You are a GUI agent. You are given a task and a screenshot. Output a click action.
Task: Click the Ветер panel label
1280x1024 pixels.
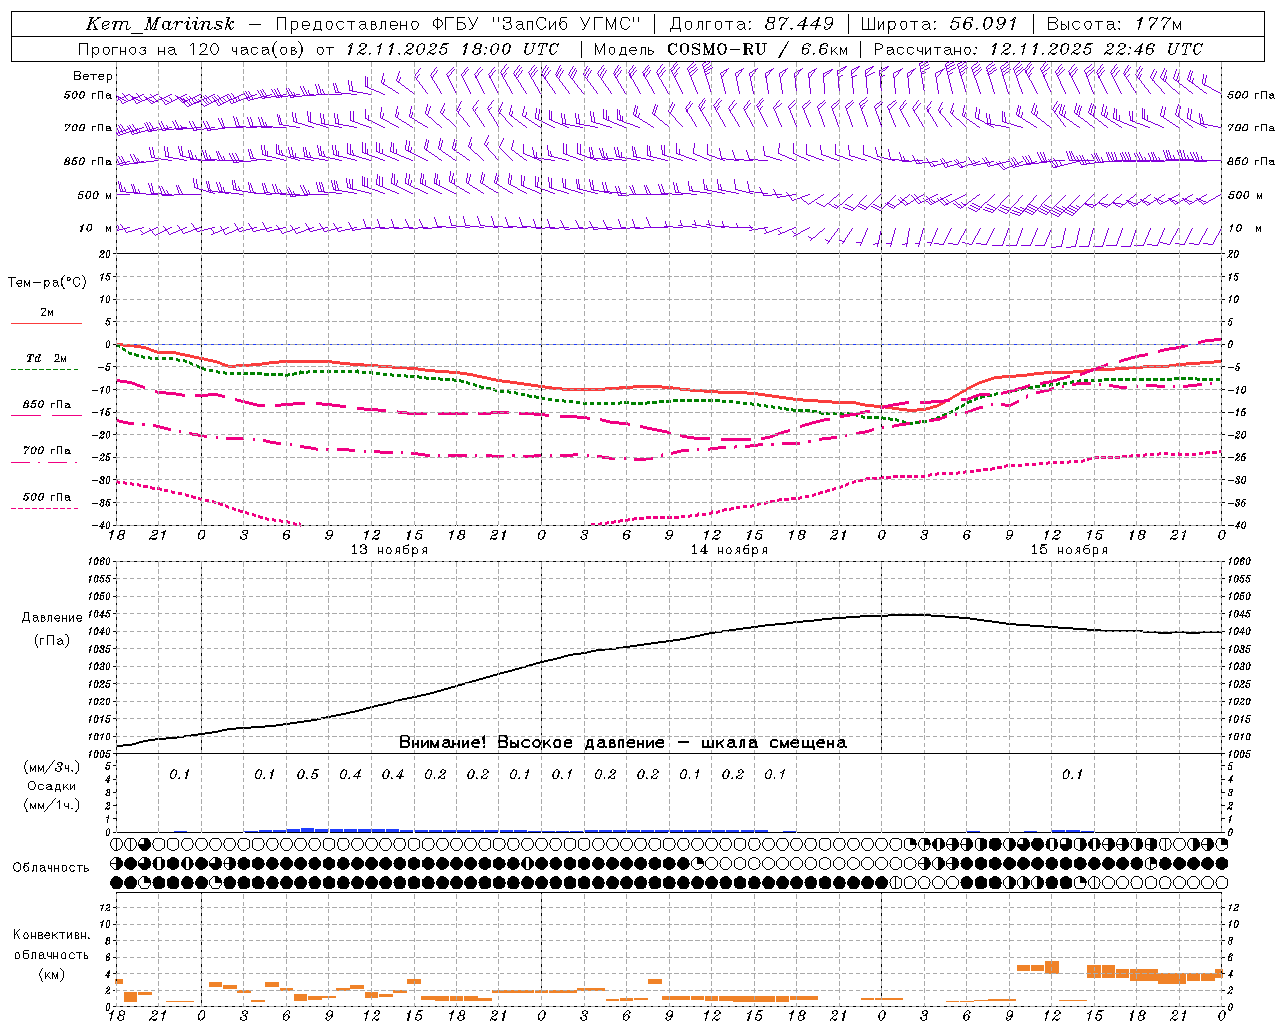pos(93,76)
